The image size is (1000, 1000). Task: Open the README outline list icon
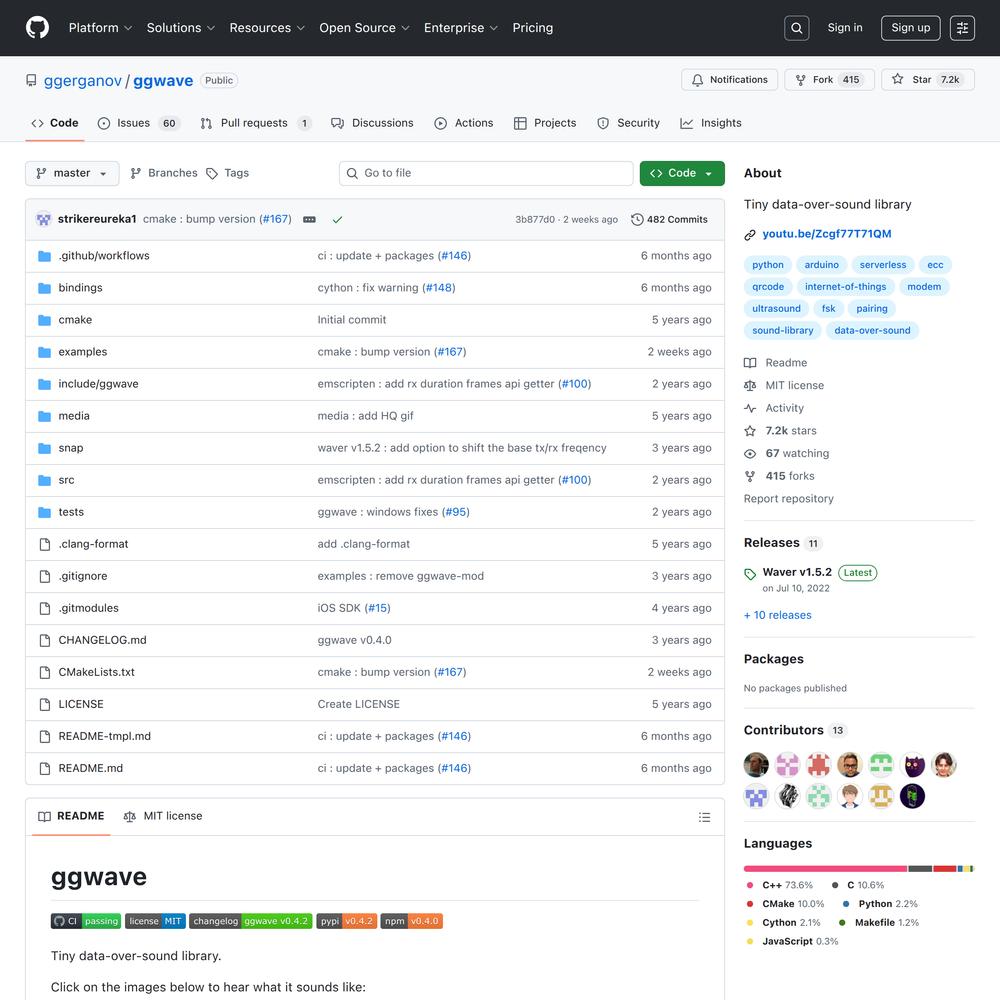coord(704,817)
